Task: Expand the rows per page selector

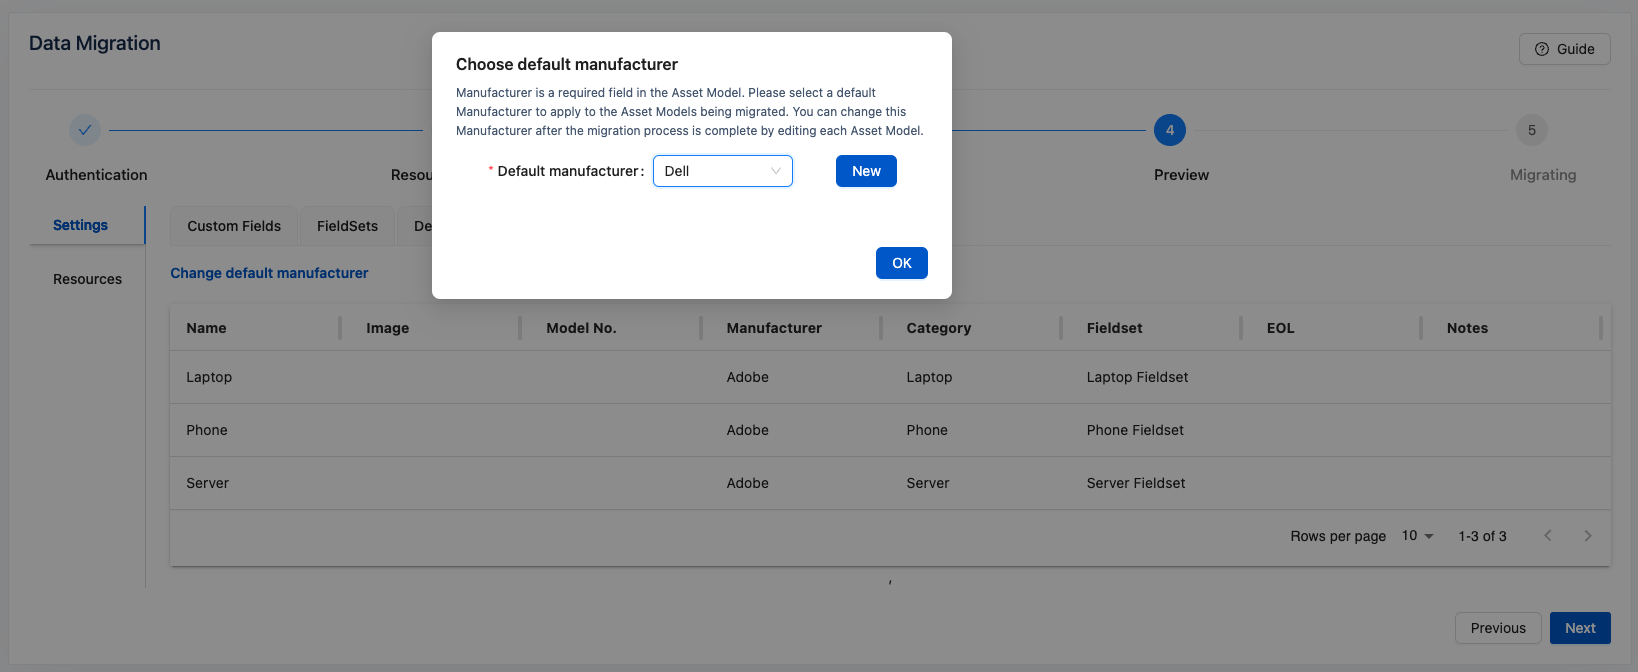Action: (x=1417, y=536)
